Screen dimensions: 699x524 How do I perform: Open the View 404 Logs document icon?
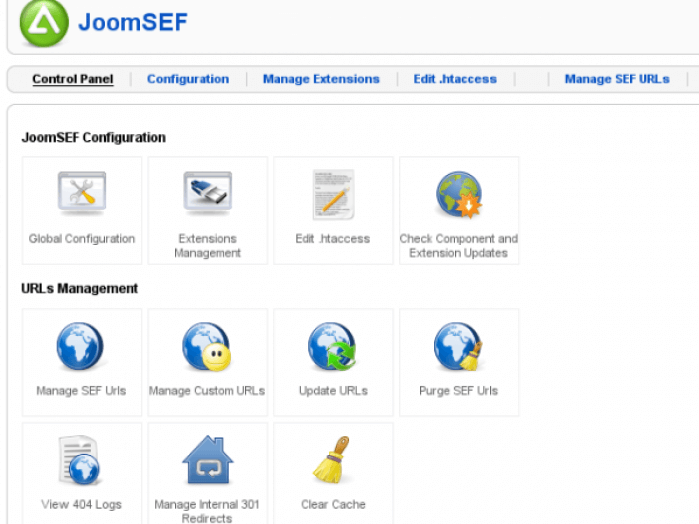[x=80, y=460]
